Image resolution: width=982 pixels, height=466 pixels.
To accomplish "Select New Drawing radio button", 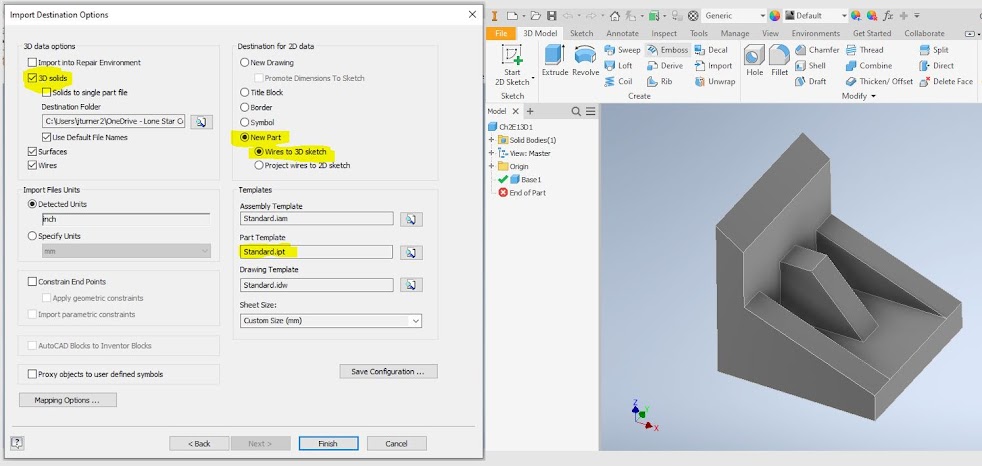I will [x=245, y=63].
